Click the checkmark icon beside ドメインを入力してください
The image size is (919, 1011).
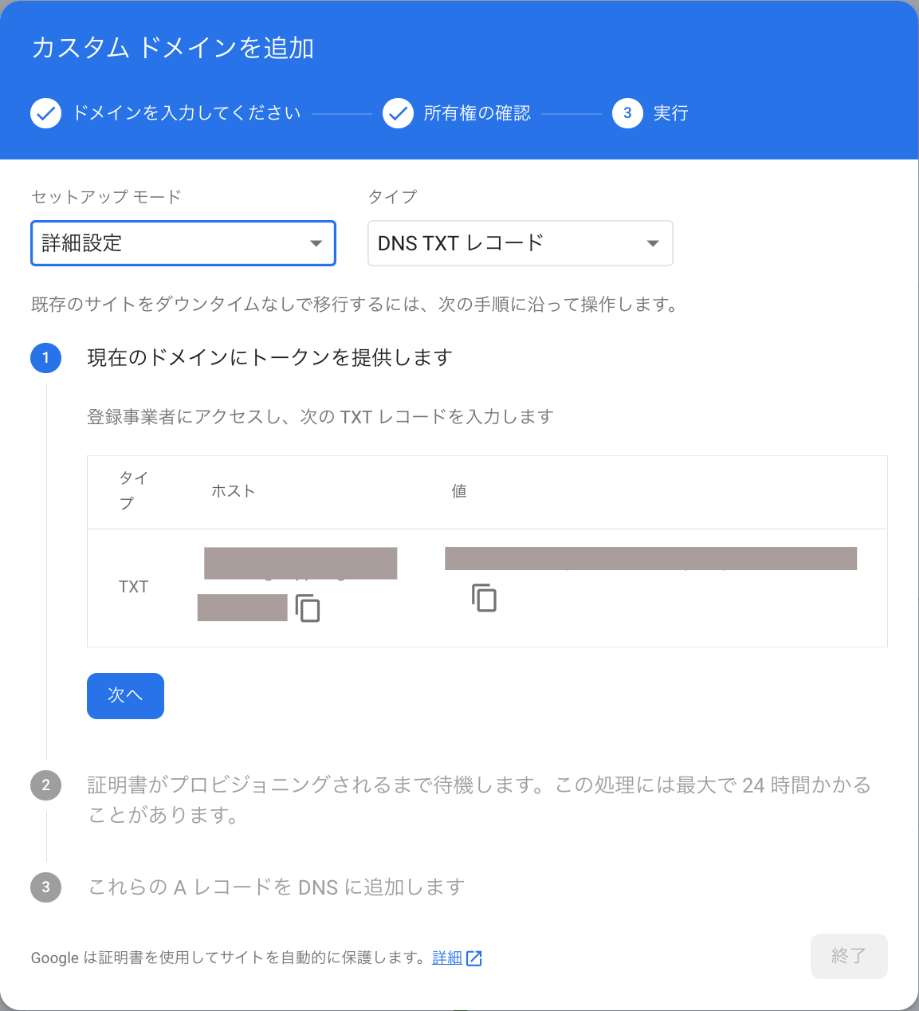(46, 114)
